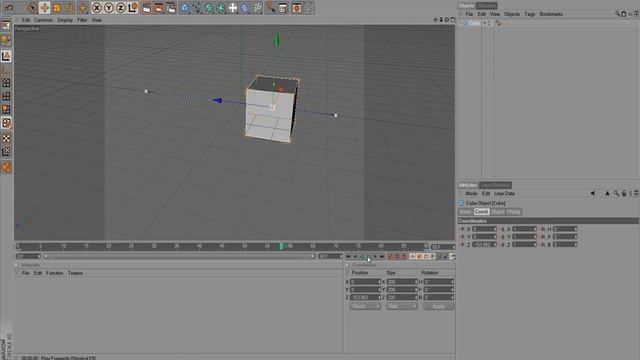The image size is (640, 360).
Task: Click R . H rotation field in Attributes
Action: 565,229
